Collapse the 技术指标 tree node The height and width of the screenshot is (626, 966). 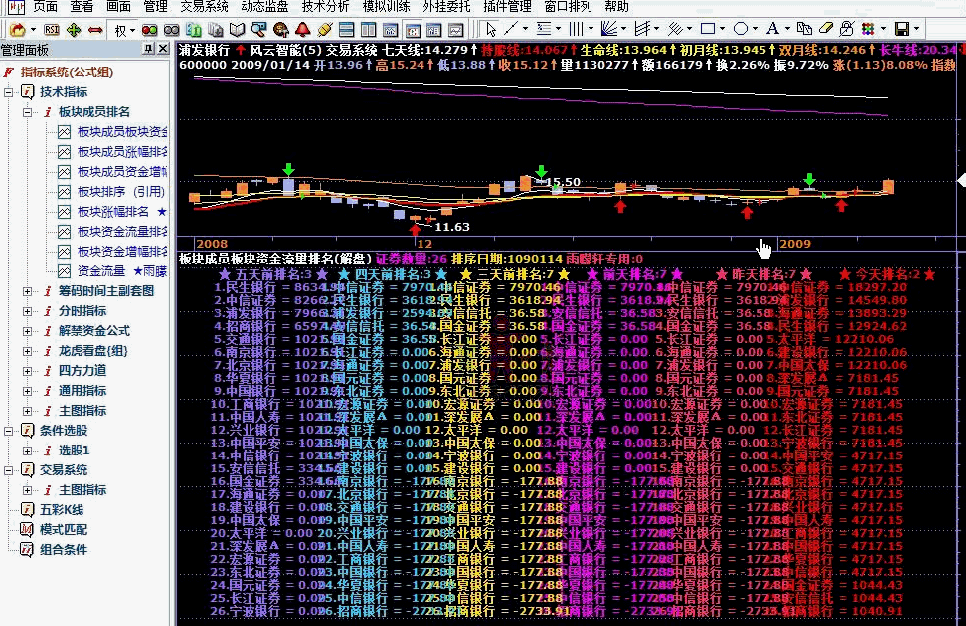[9, 92]
